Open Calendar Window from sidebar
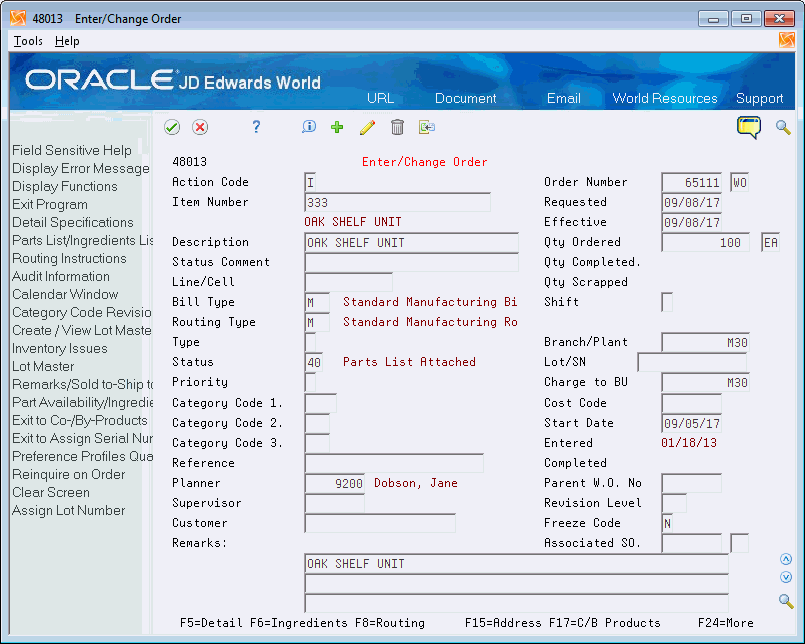Image resolution: width=805 pixels, height=644 pixels. (x=65, y=294)
